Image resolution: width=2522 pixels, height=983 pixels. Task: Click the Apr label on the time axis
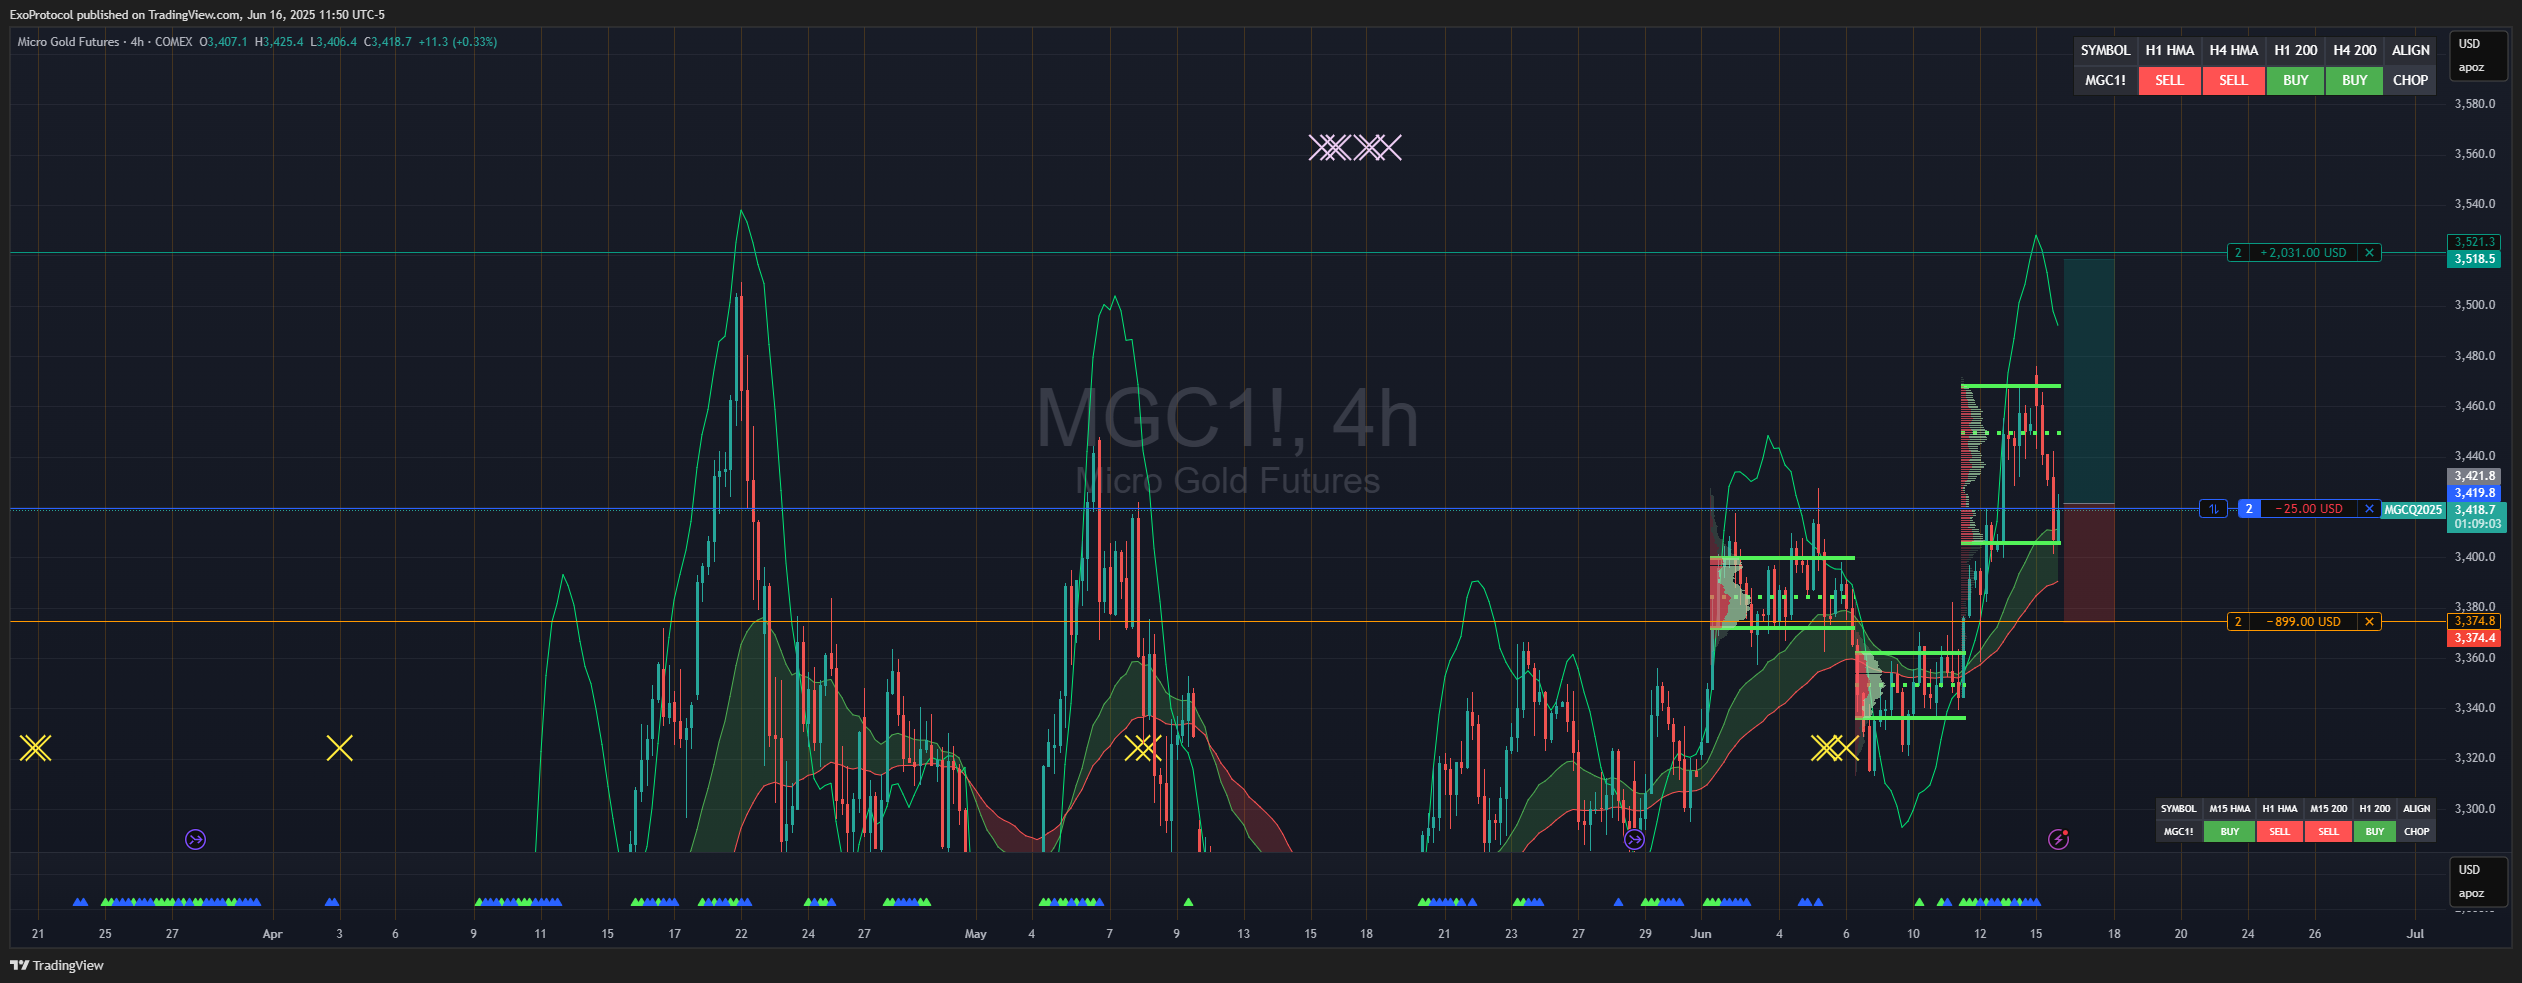[x=272, y=934]
